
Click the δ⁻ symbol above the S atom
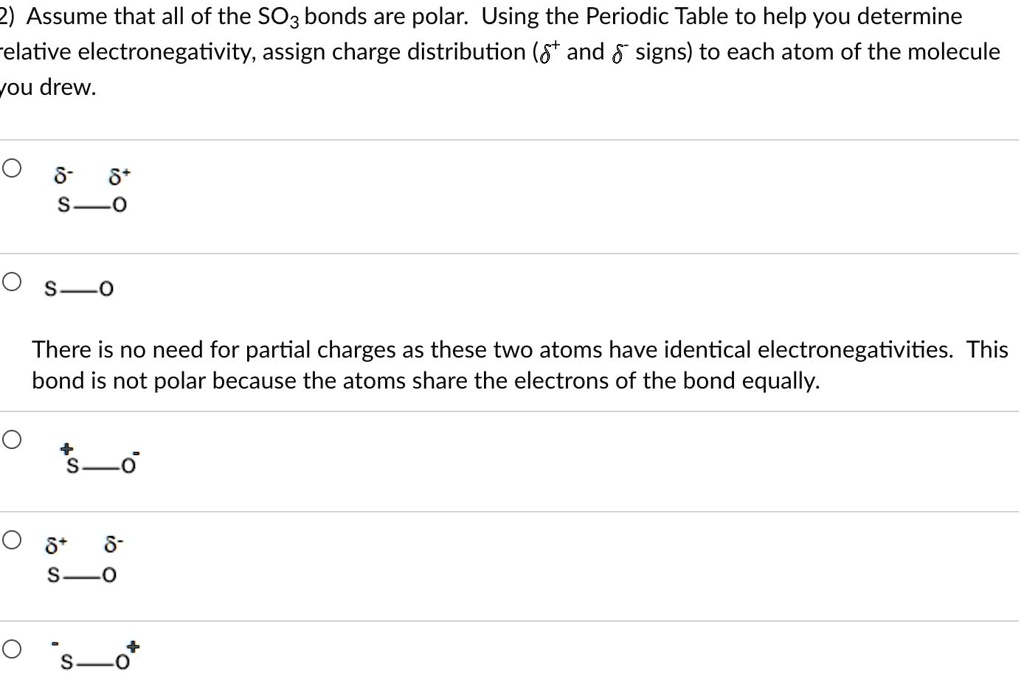62,177
